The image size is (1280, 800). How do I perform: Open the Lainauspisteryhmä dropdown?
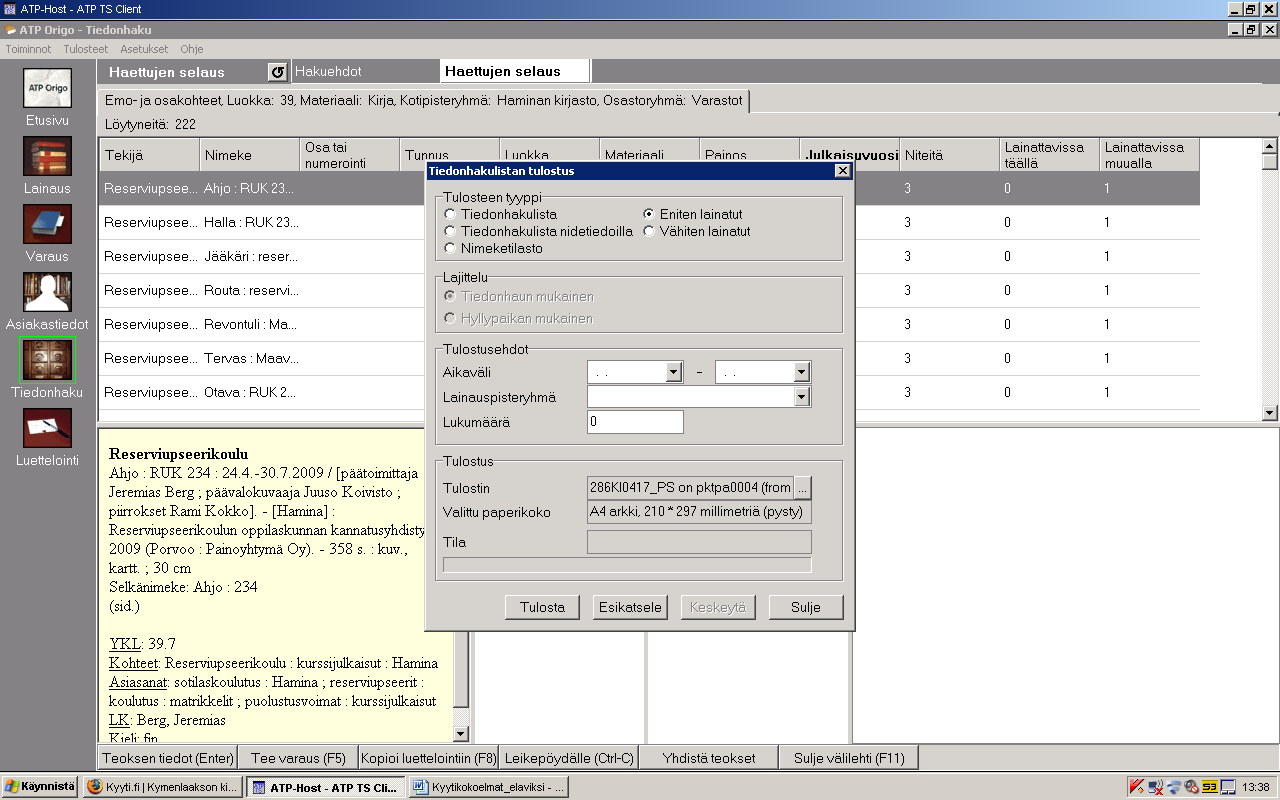(802, 397)
